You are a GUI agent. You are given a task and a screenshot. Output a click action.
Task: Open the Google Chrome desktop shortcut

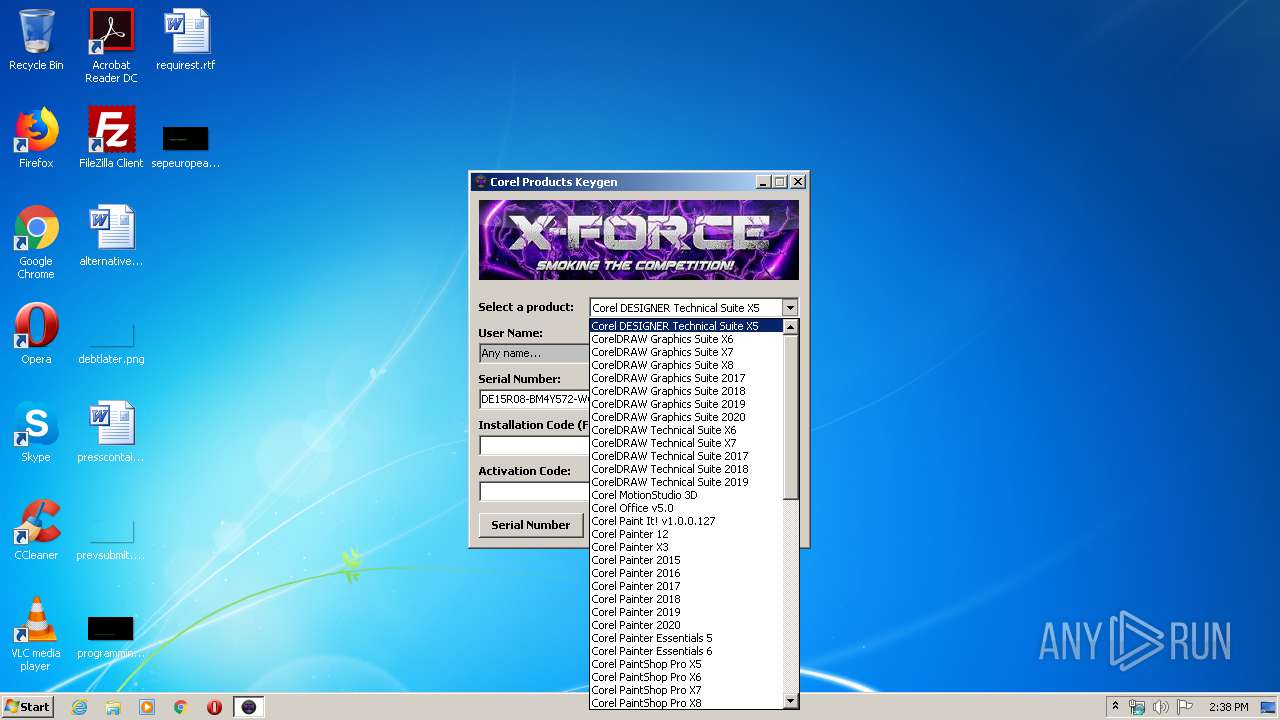point(36,242)
